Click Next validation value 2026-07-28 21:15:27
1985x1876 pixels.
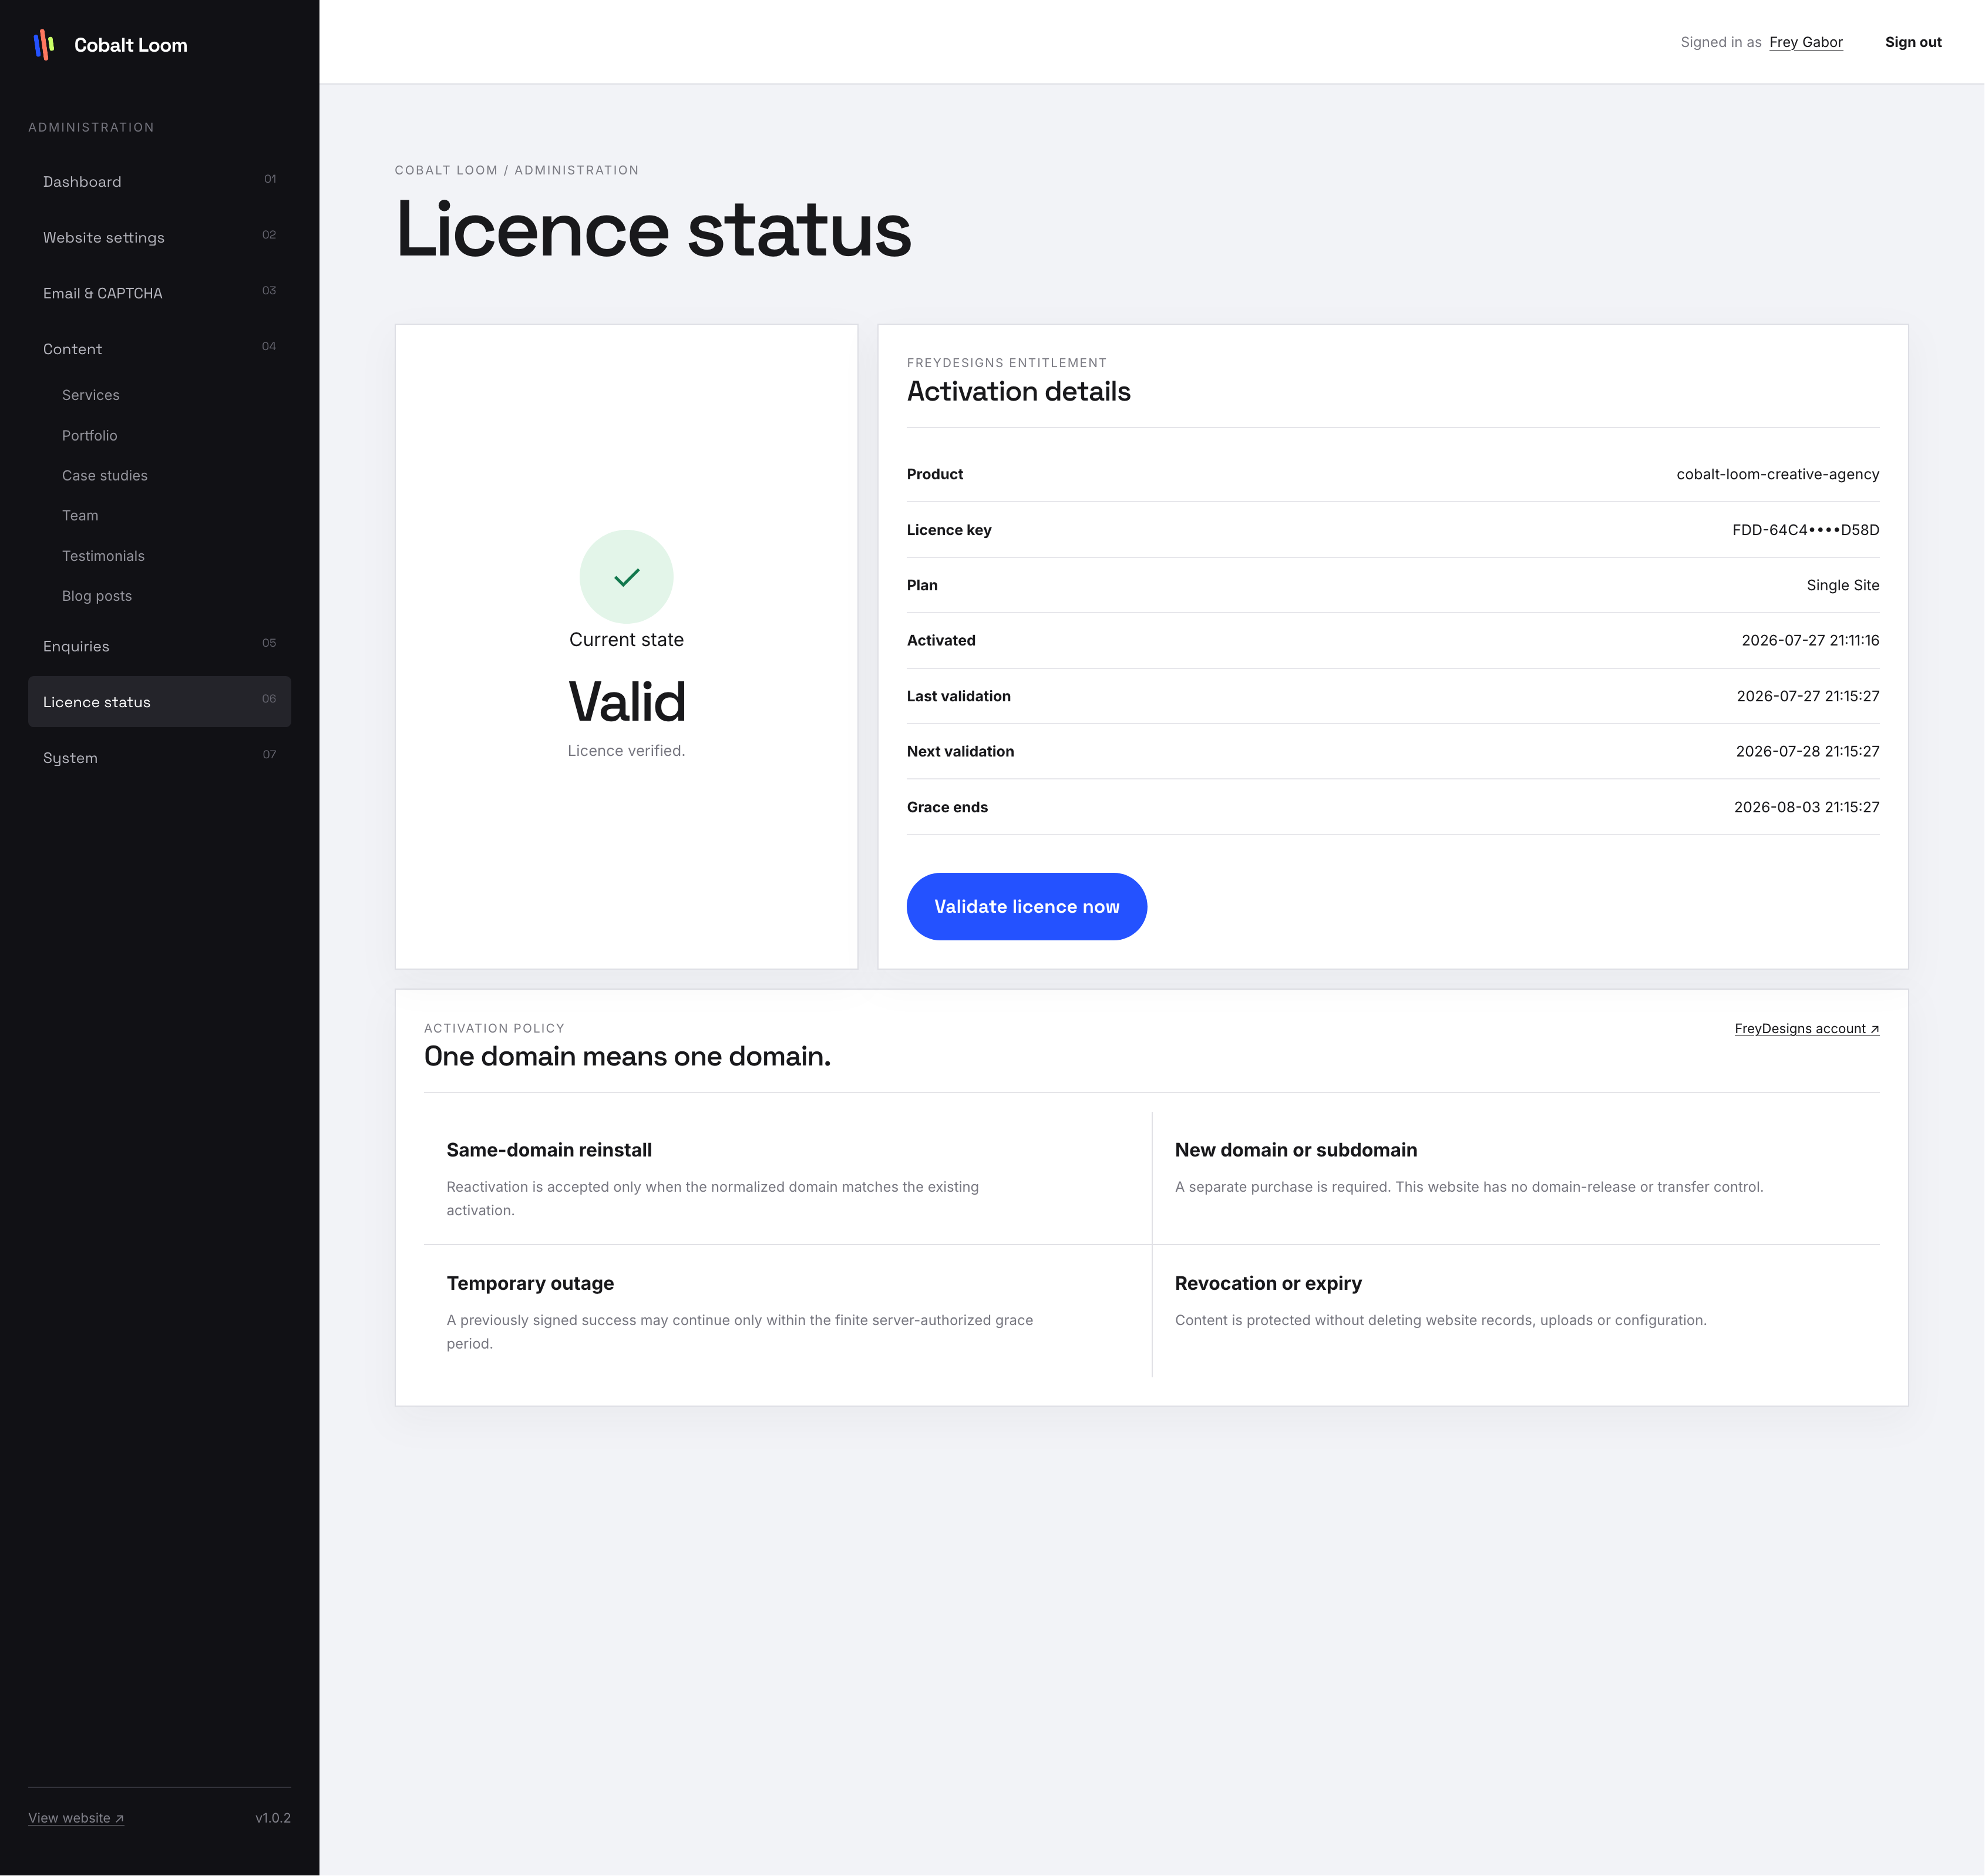1807,751
